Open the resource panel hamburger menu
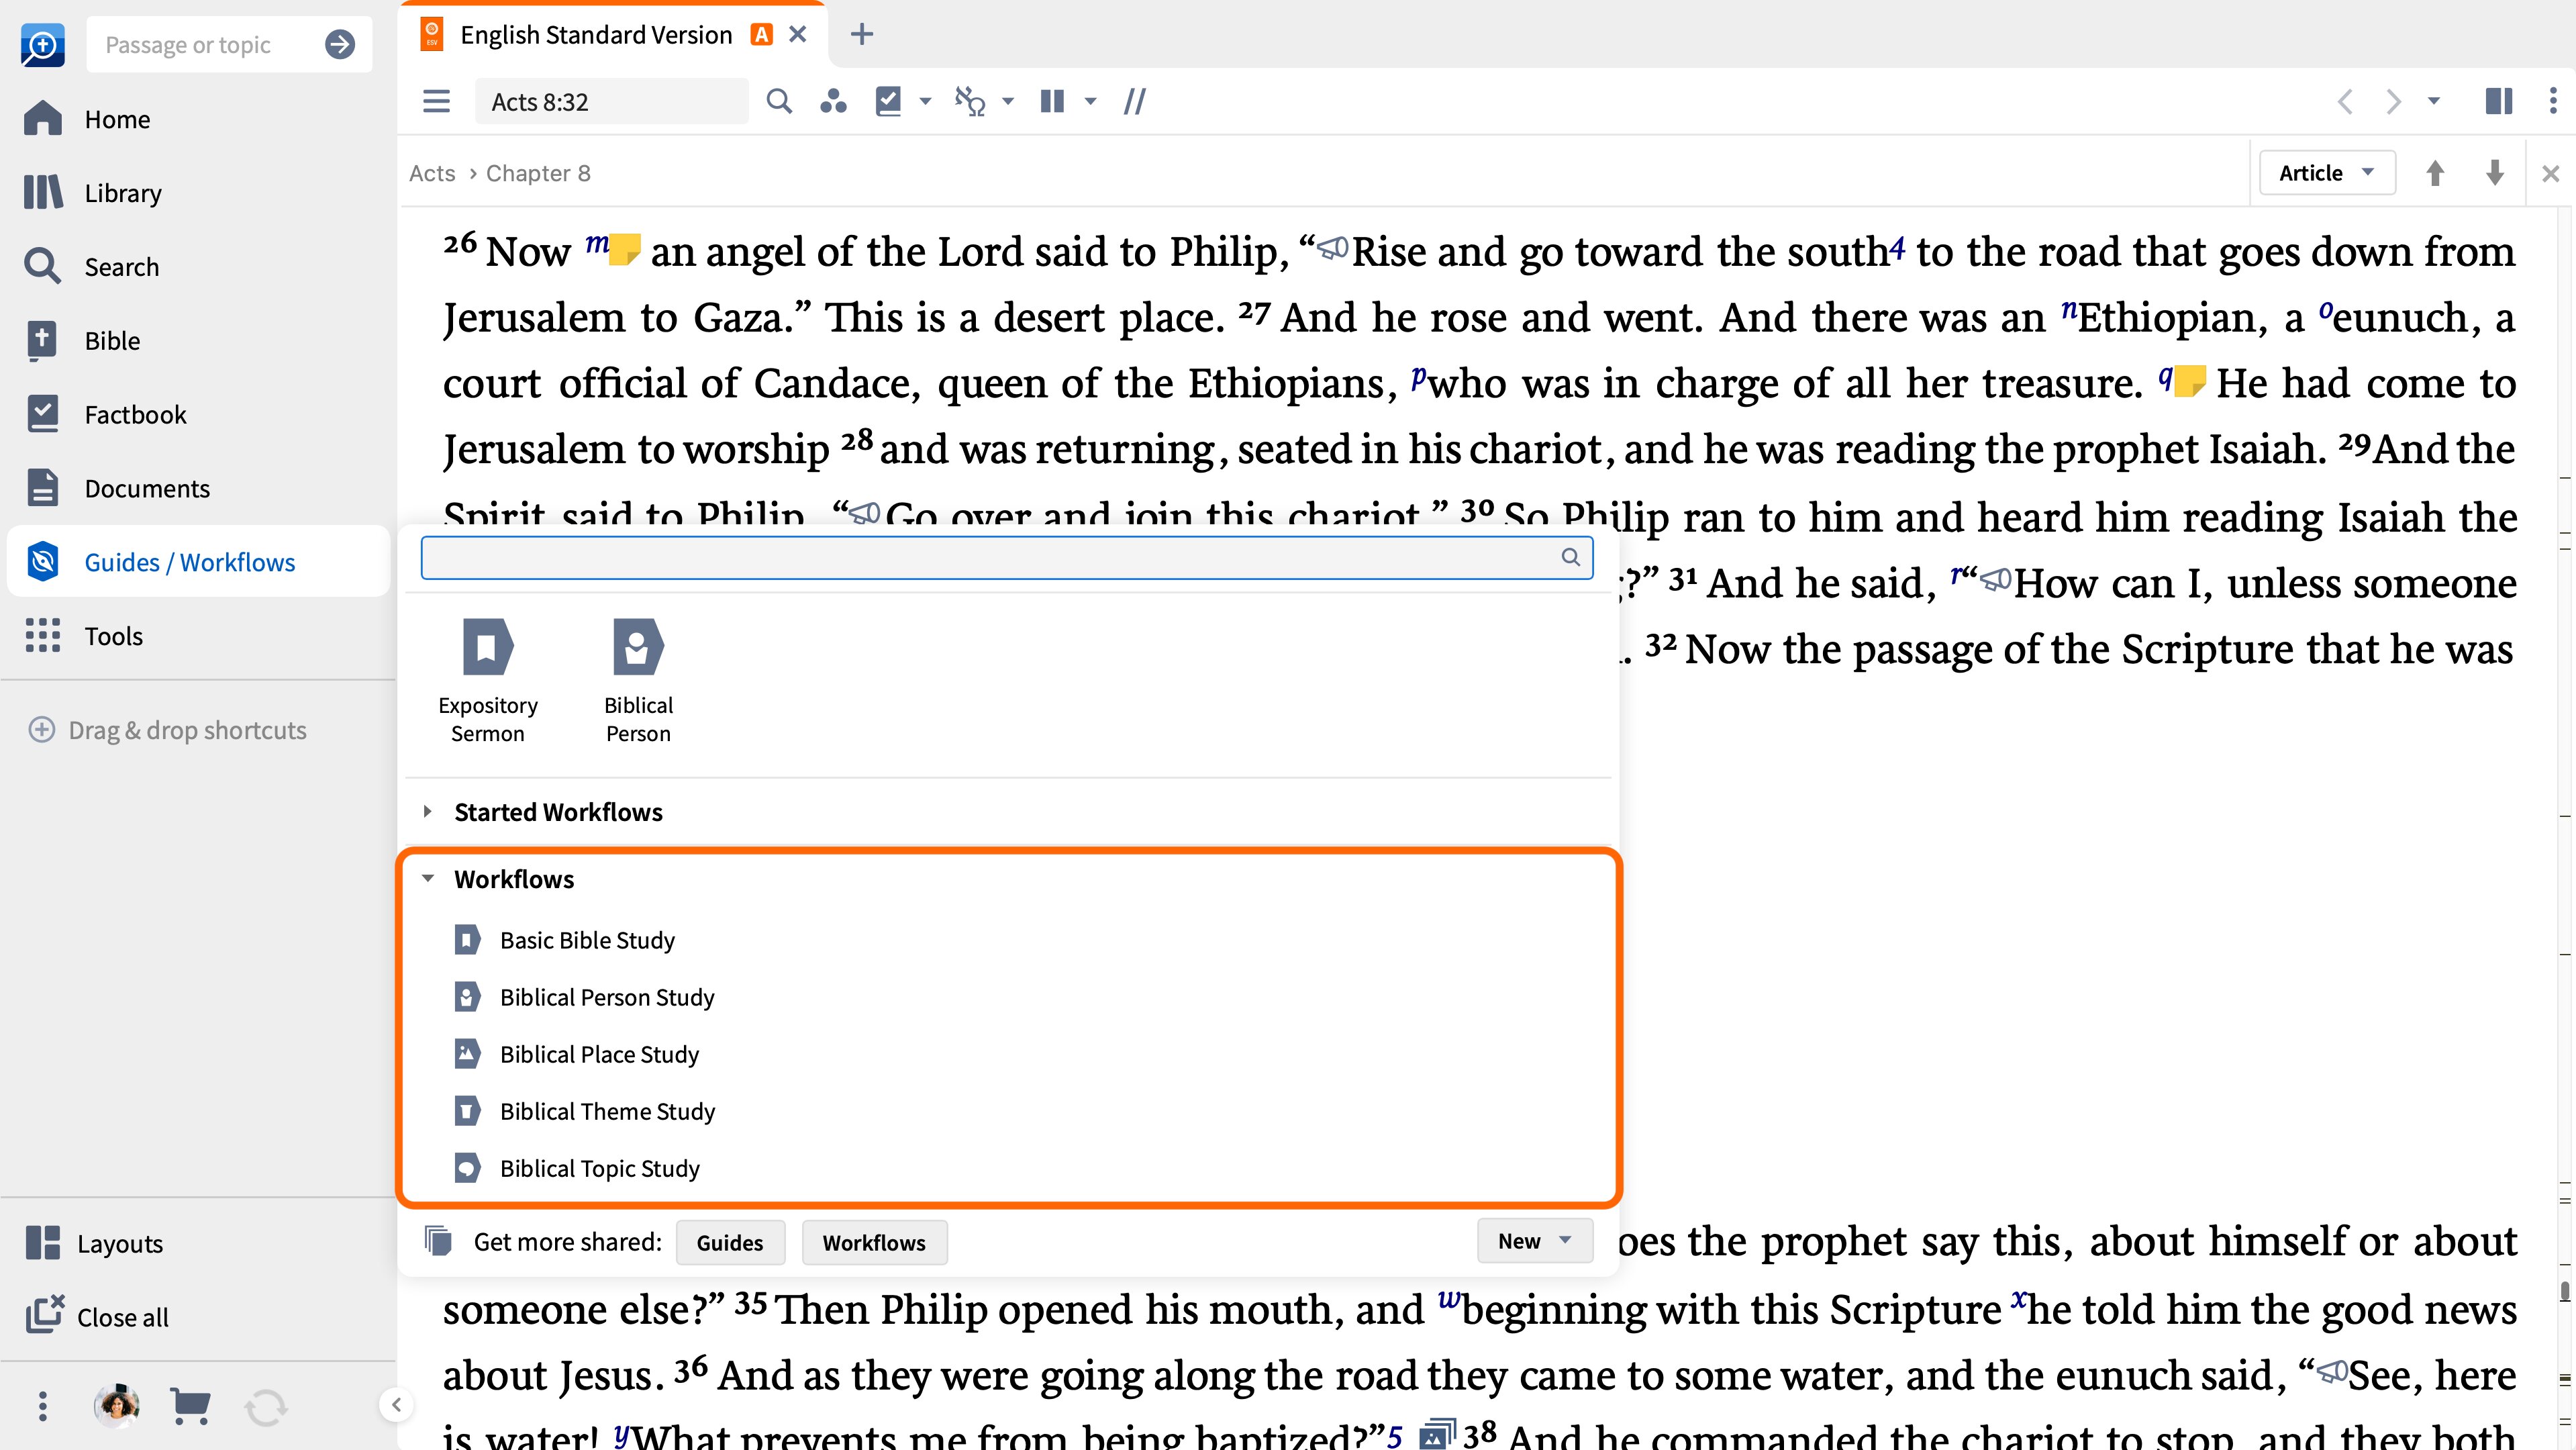The height and width of the screenshot is (1450, 2576). click(x=436, y=101)
